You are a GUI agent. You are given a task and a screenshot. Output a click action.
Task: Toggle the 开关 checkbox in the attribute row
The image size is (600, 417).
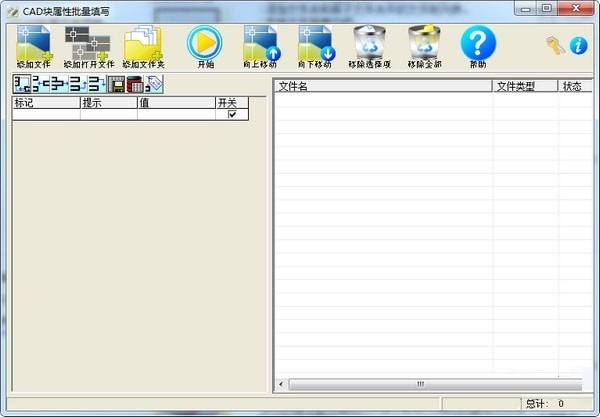[232, 114]
